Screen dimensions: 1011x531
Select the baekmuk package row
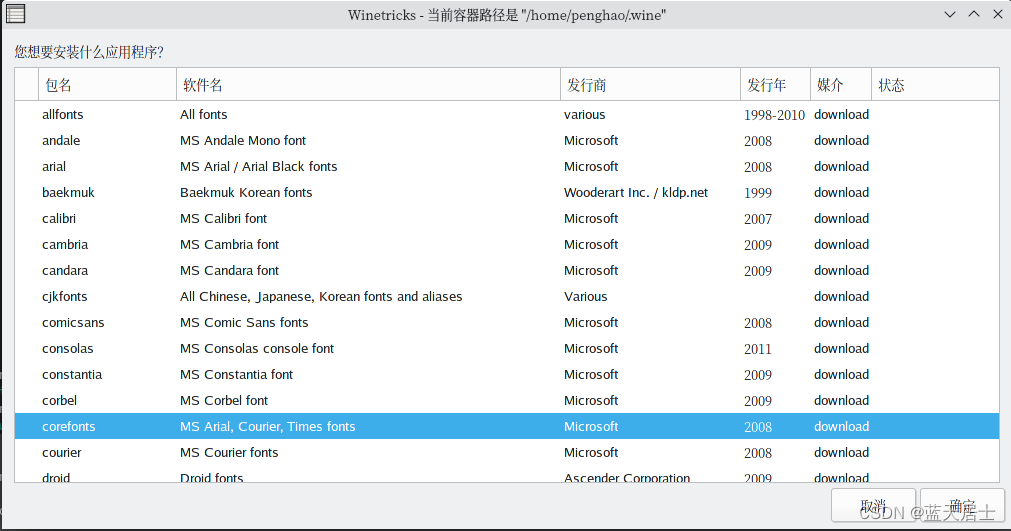507,193
